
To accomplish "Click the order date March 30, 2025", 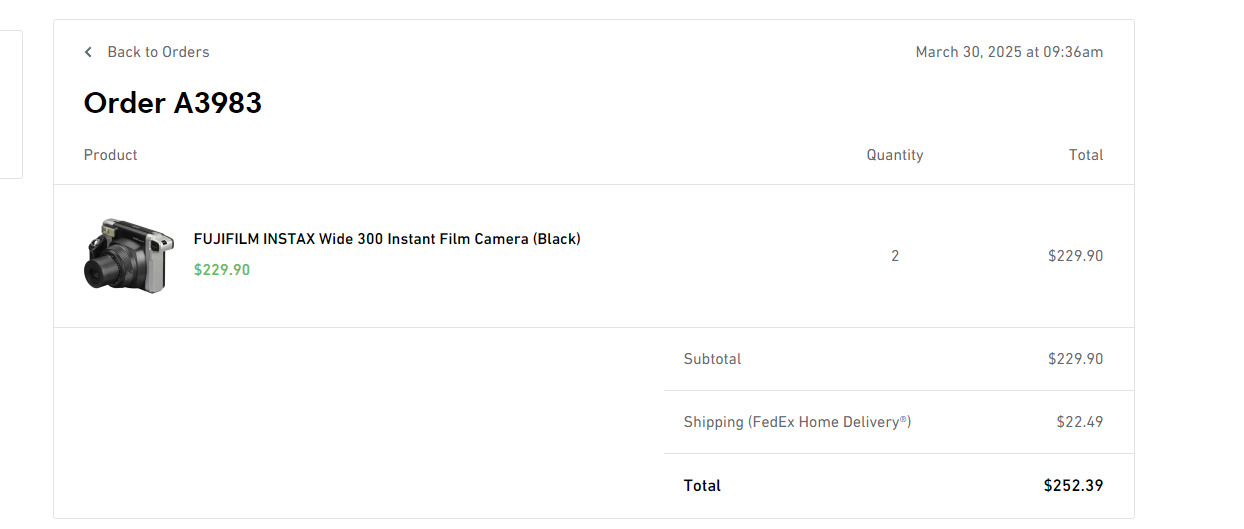I will click(1009, 52).
